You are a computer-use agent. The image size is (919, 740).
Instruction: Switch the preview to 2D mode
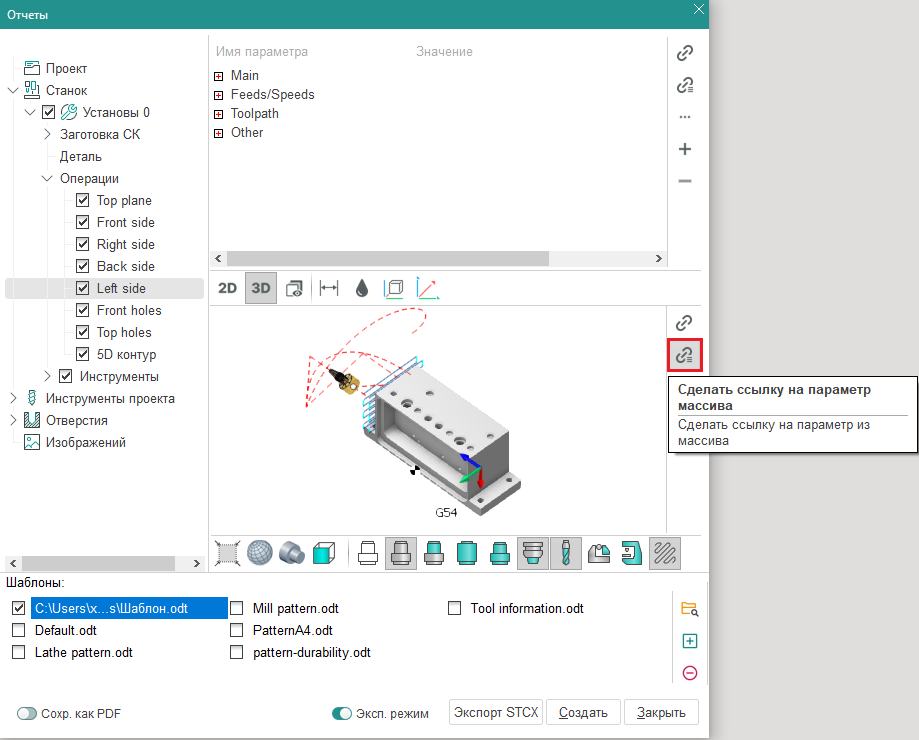(228, 288)
